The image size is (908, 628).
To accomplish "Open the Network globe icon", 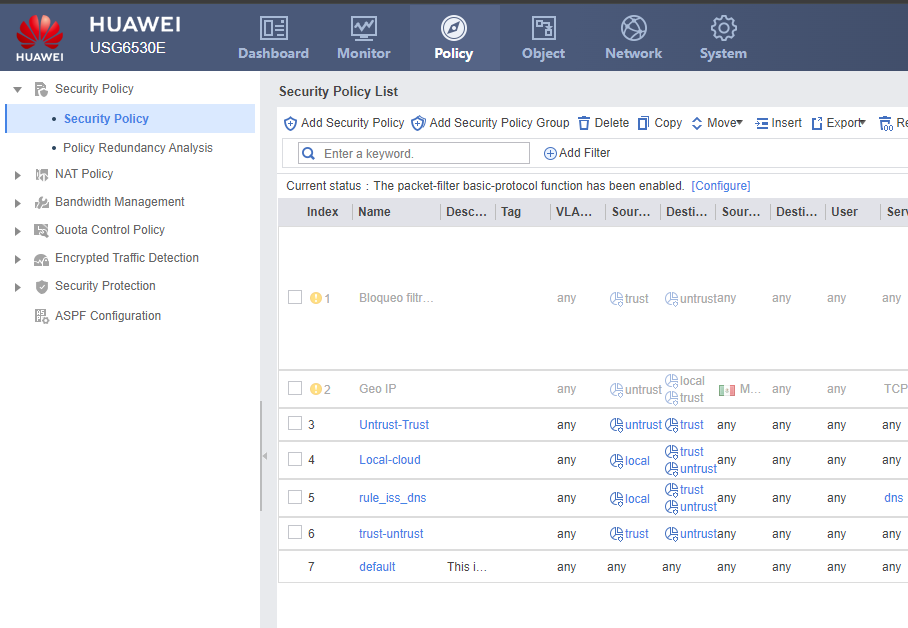I will 634,28.
